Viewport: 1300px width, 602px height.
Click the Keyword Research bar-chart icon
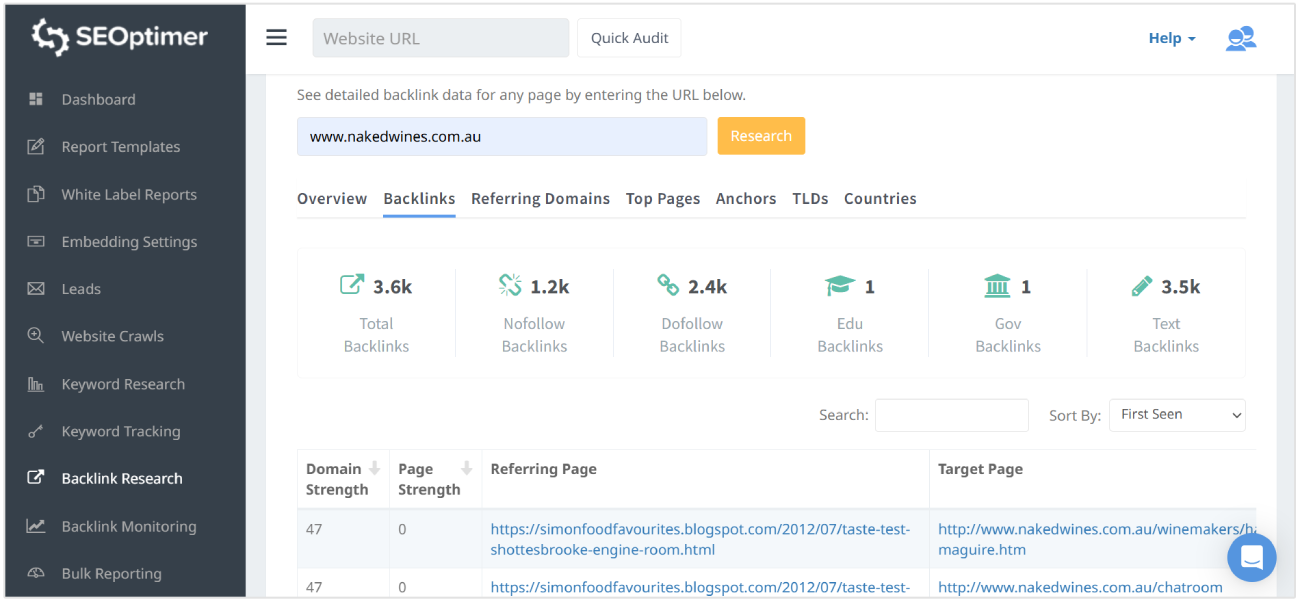point(34,383)
